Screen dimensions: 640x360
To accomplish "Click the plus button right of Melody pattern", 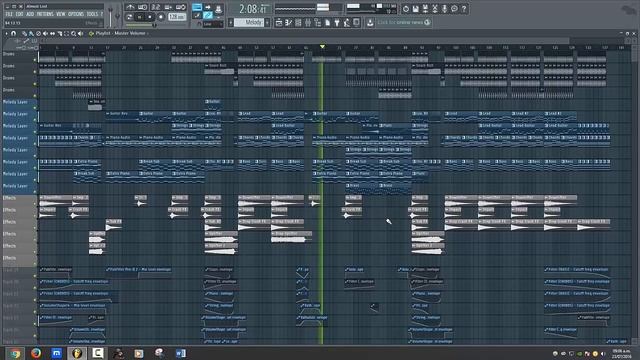I will click(267, 22).
